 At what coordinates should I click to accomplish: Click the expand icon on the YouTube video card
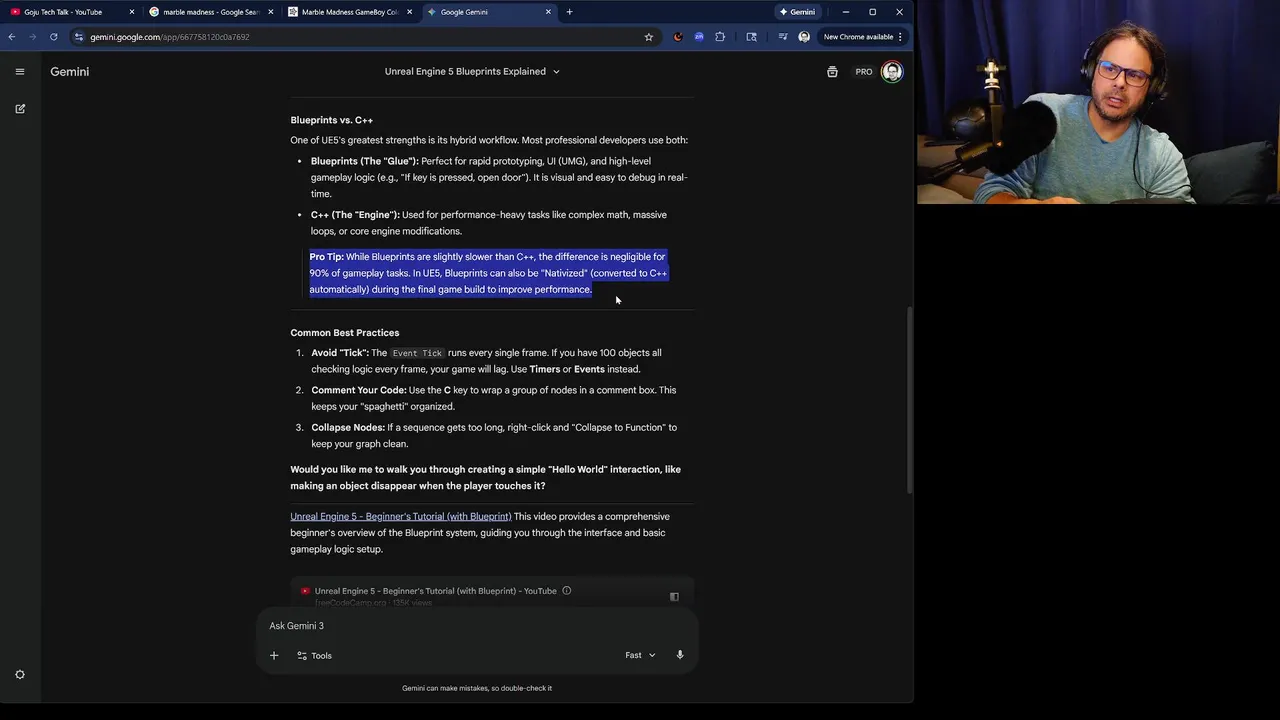674,596
